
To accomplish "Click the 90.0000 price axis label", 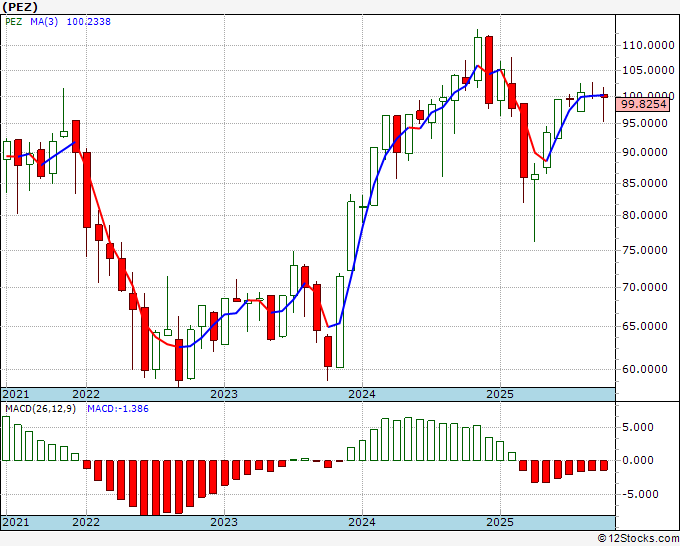I will point(645,152).
